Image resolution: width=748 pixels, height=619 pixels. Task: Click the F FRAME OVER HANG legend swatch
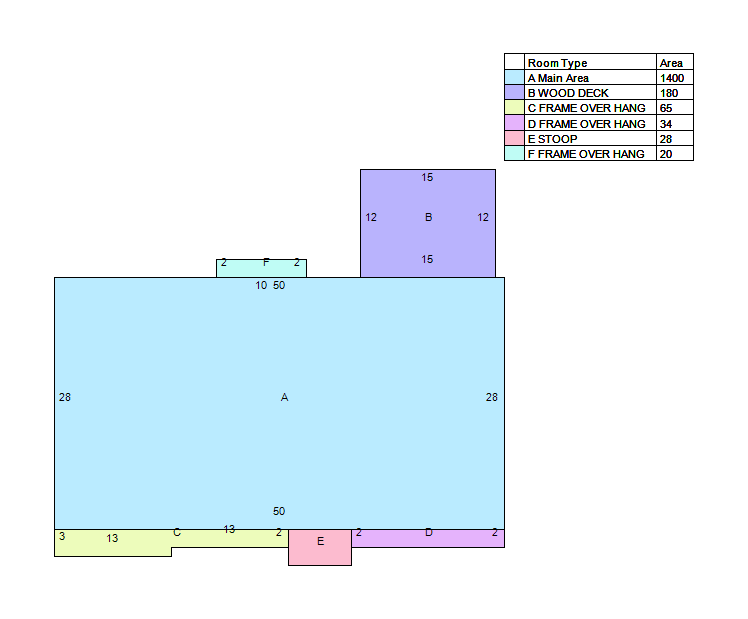[514, 154]
